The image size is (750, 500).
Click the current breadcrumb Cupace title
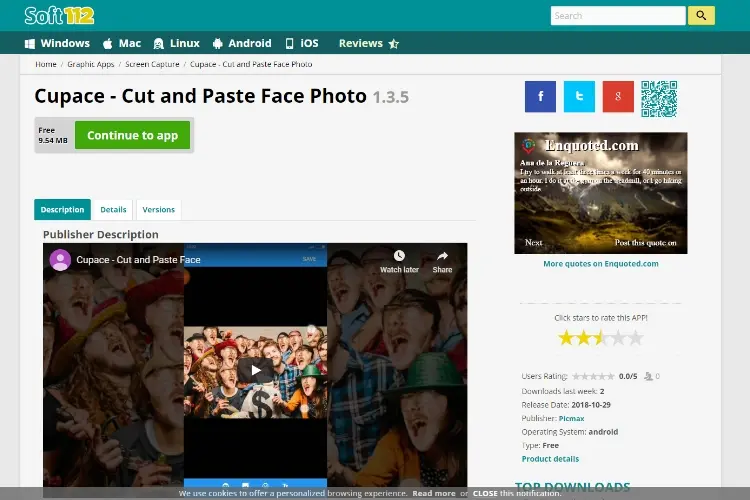point(251,64)
